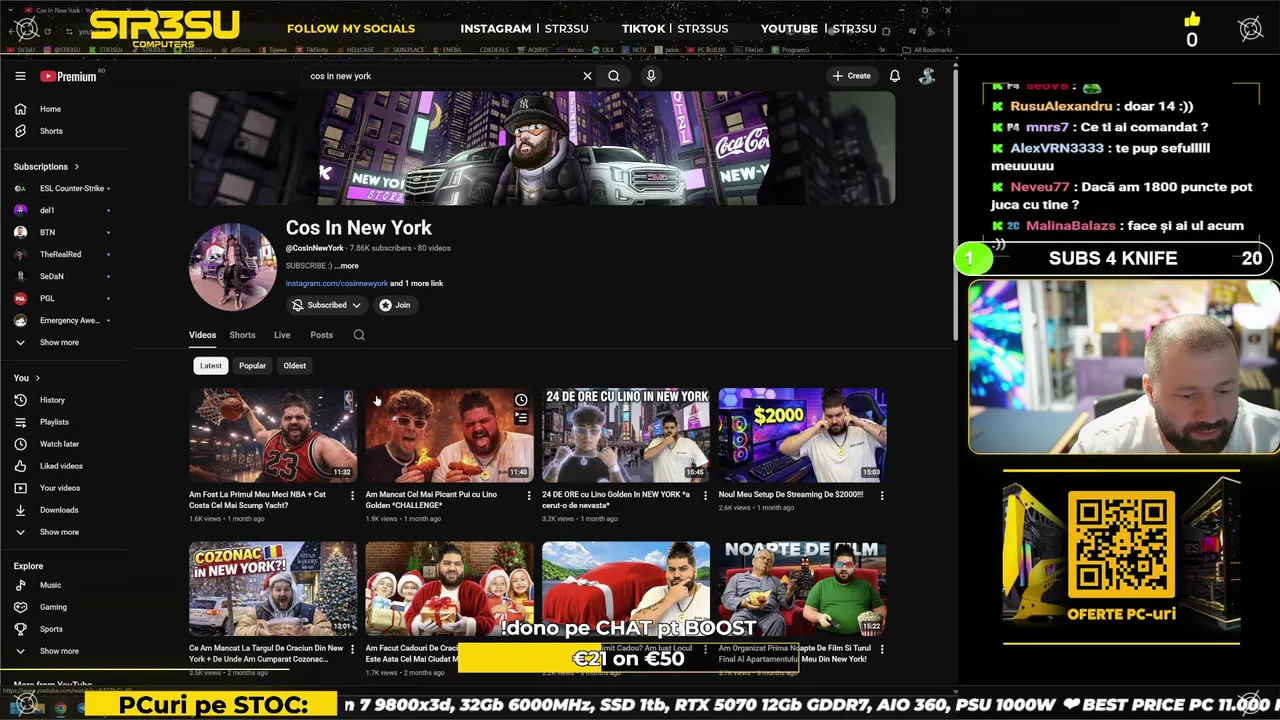The width and height of the screenshot is (1280, 720).
Task: Open the instagram.com/cosinnewyork link
Action: point(336,283)
